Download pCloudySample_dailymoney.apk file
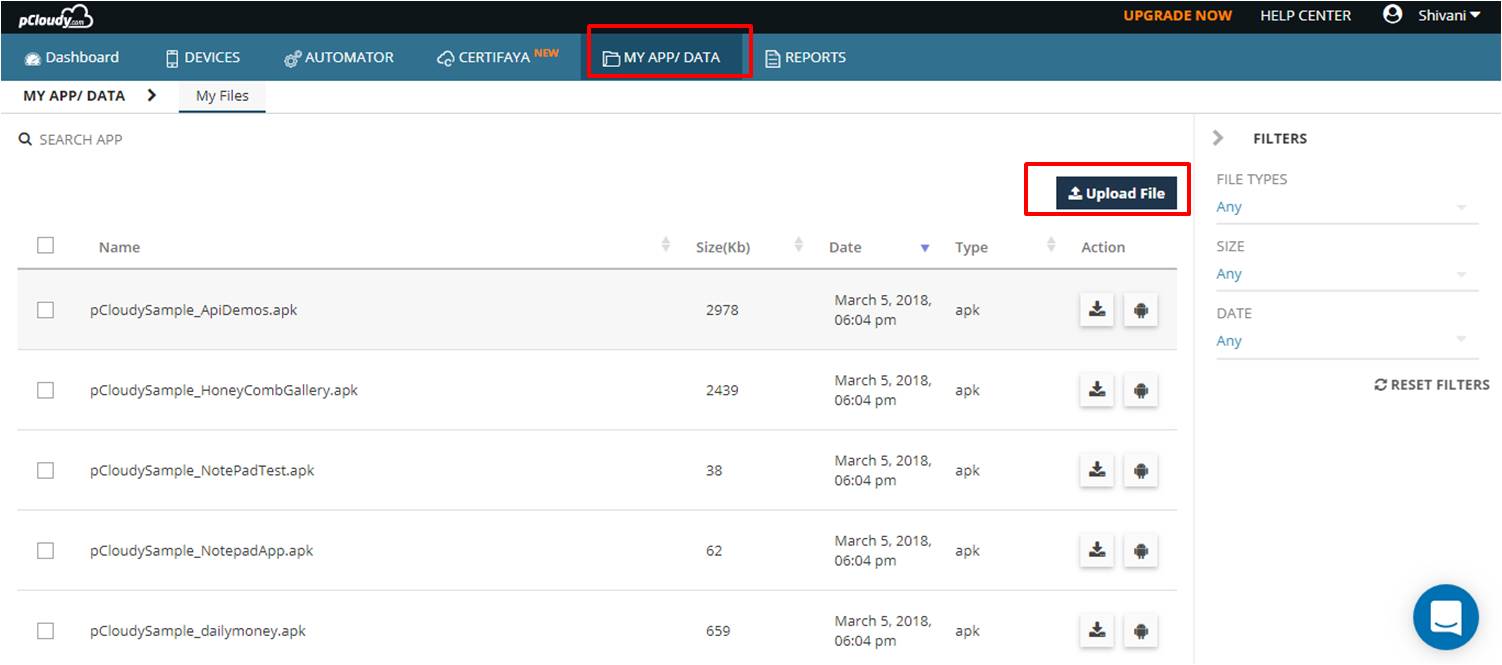The image size is (1502, 665). [x=1097, y=630]
